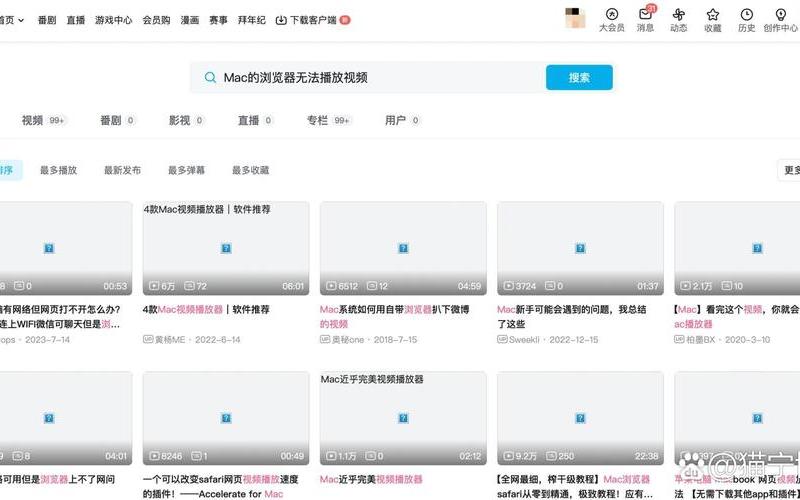The image size is (800, 500).
Task: Open the Accelerate for Mac plugin video title
Action: tap(220, 487)
